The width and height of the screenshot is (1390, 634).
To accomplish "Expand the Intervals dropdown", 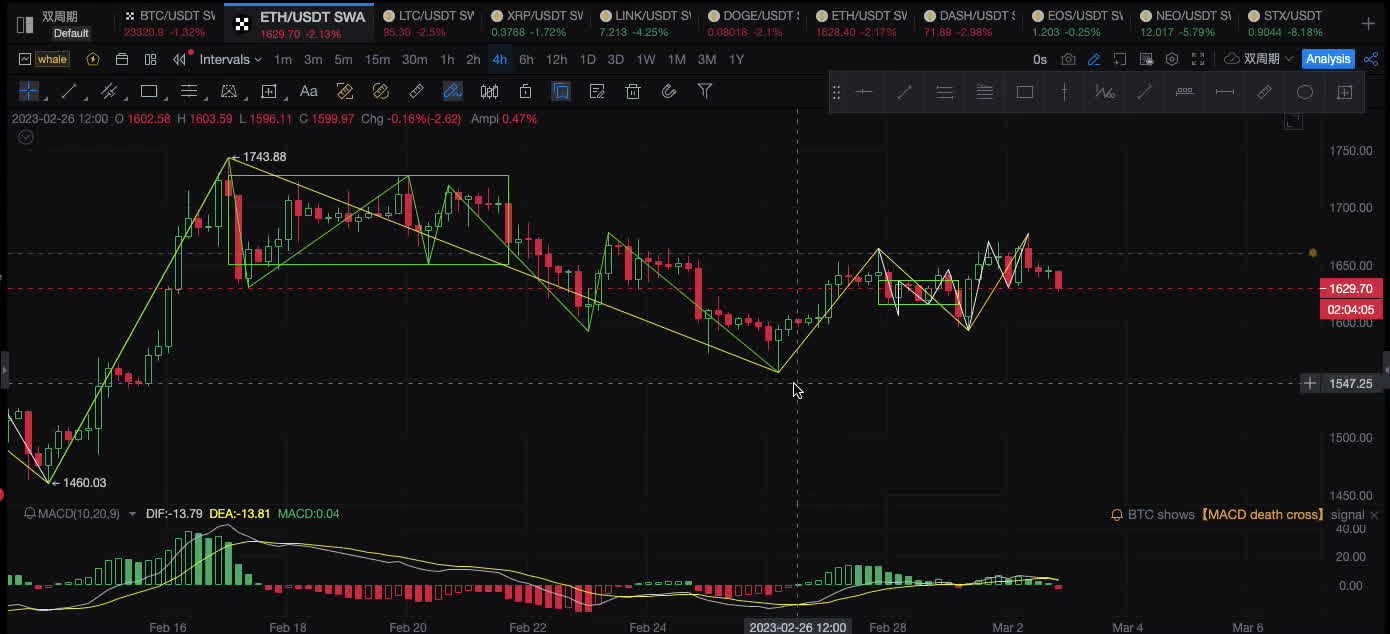I will click(230, 60).
